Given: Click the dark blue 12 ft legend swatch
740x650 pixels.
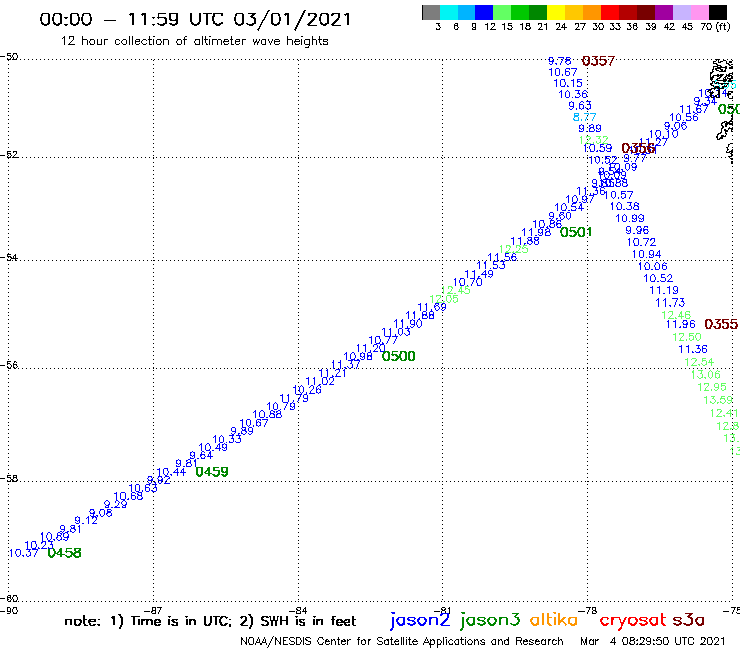Looking at the screenshot, I should [x=485, y=12].
